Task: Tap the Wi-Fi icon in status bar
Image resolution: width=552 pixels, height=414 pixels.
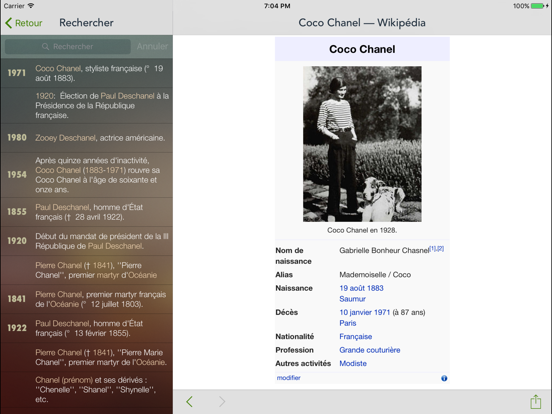Action: point(31,6)
